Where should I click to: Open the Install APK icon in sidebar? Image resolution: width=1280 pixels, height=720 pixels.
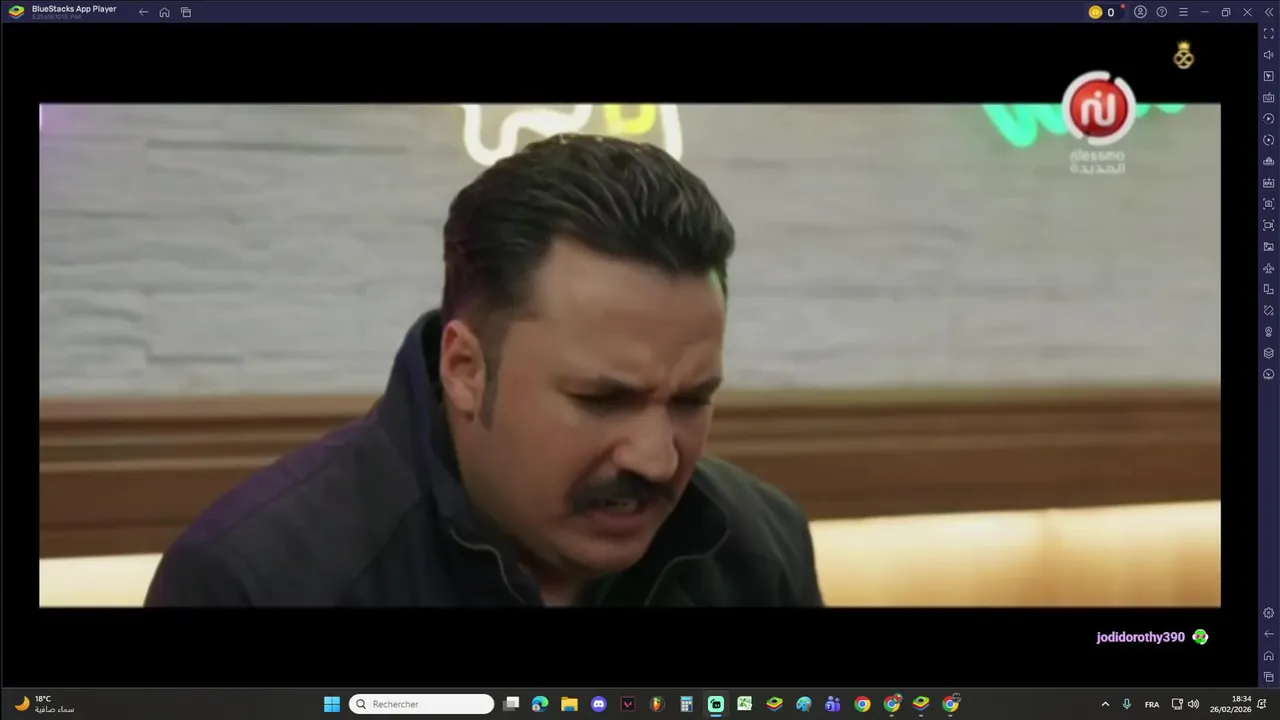click(1268, 183)
